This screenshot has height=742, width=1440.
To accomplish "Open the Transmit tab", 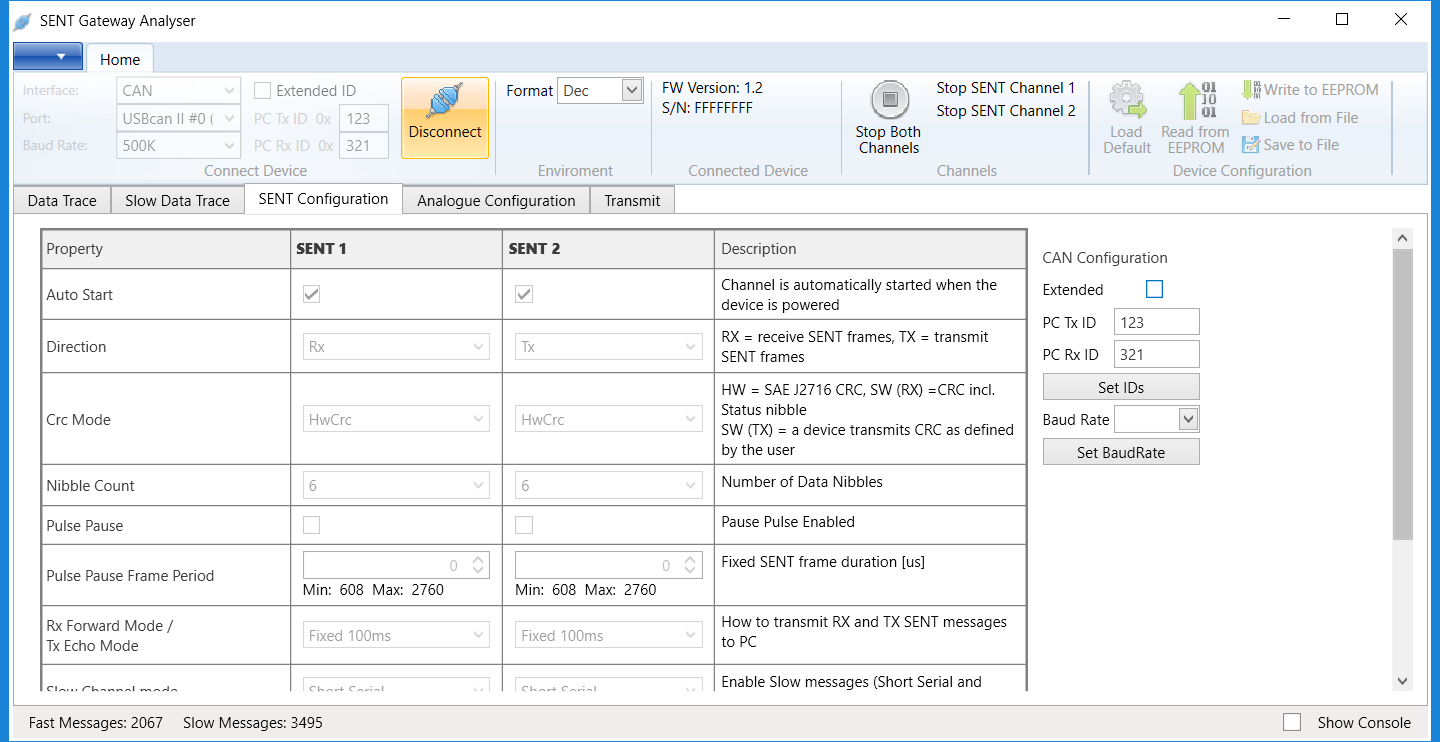I will [x=632, y=200].
